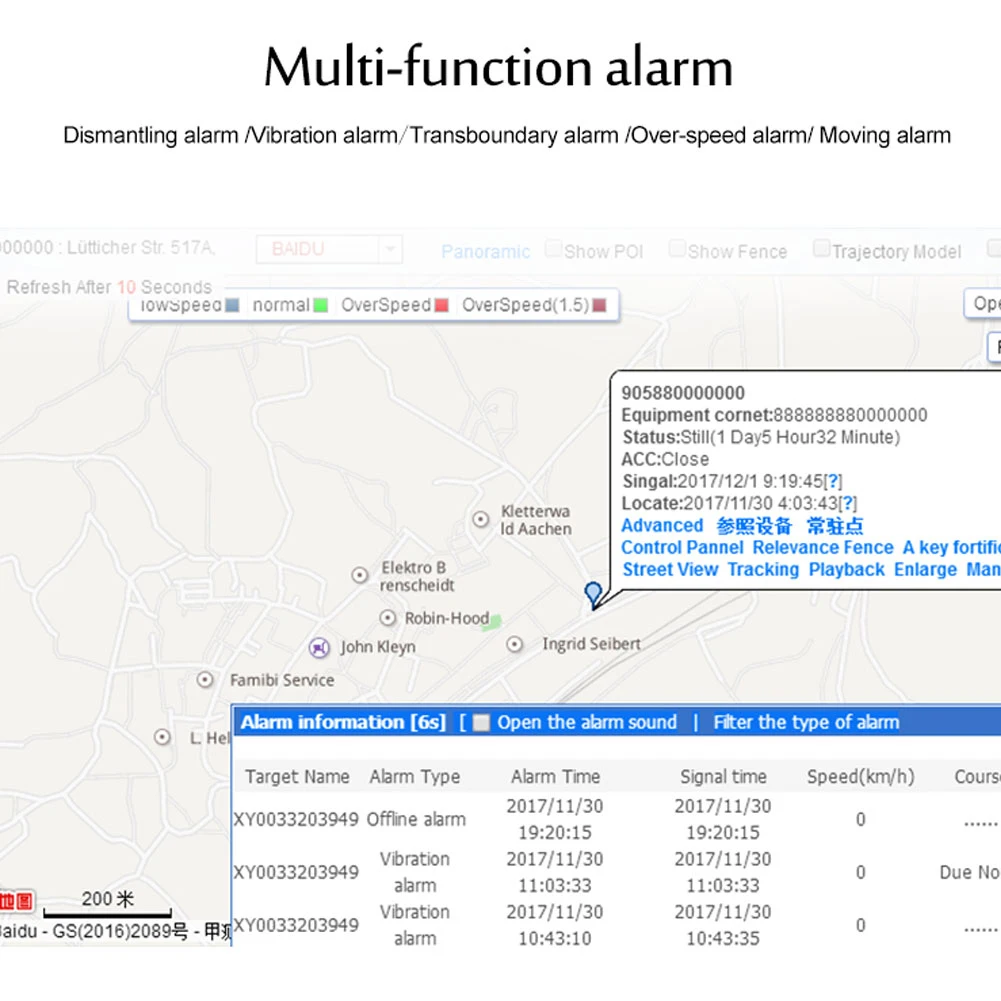Image resolution: width=1001 pixels, height=1001 pixels.
Task: Click the Baidu map logo
Action: (16, 901)
